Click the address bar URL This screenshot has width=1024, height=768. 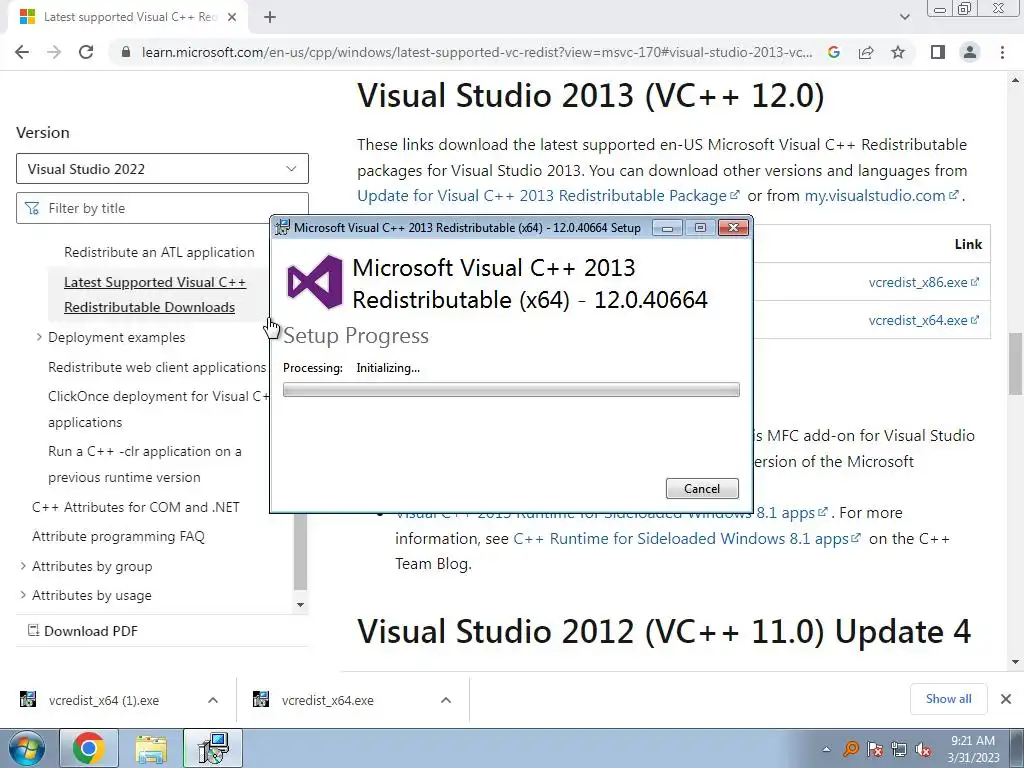click(x=477, y=52)
